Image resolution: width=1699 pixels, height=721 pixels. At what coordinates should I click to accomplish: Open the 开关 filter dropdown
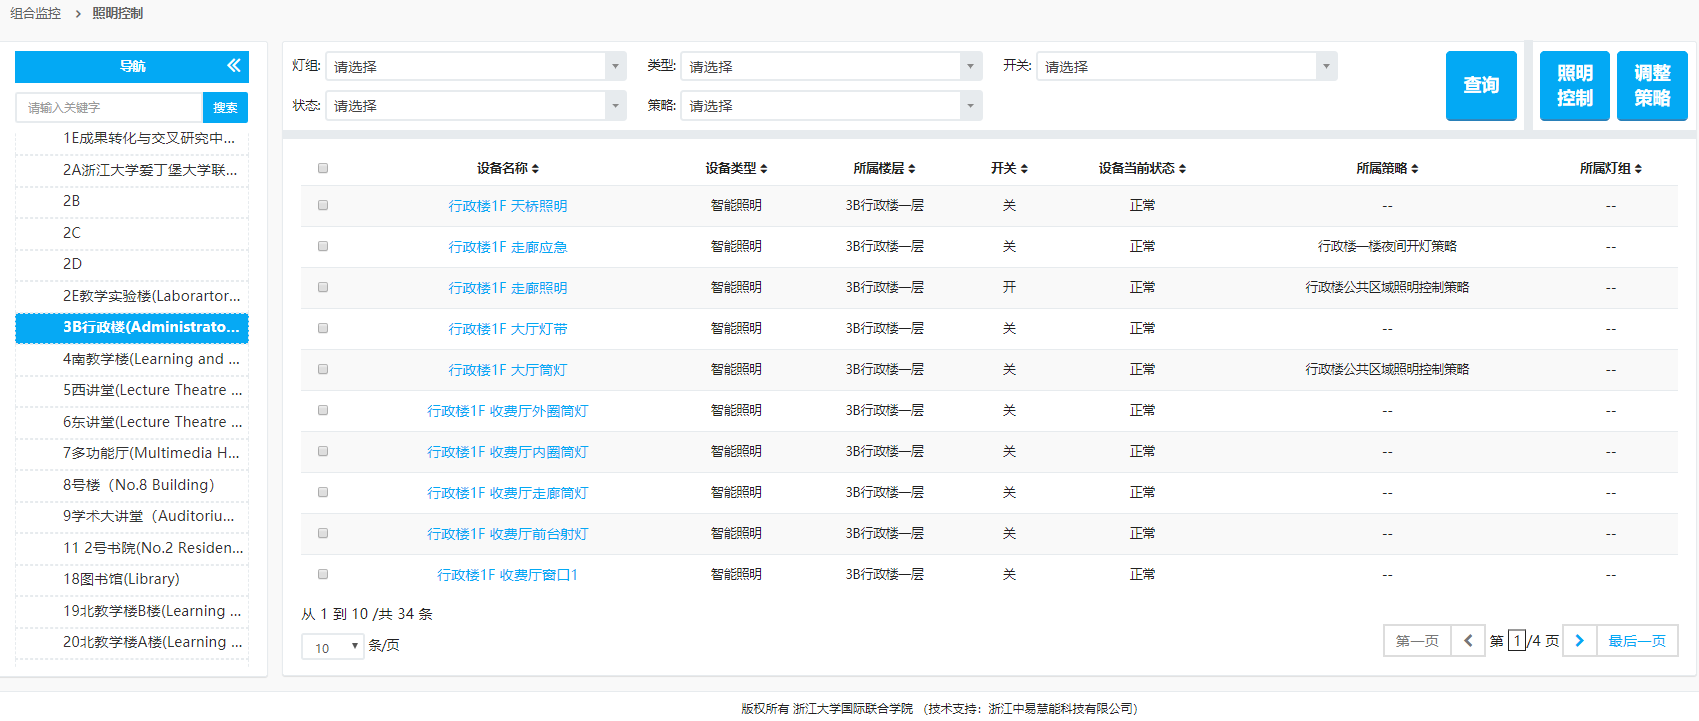tap(1187, 66)
